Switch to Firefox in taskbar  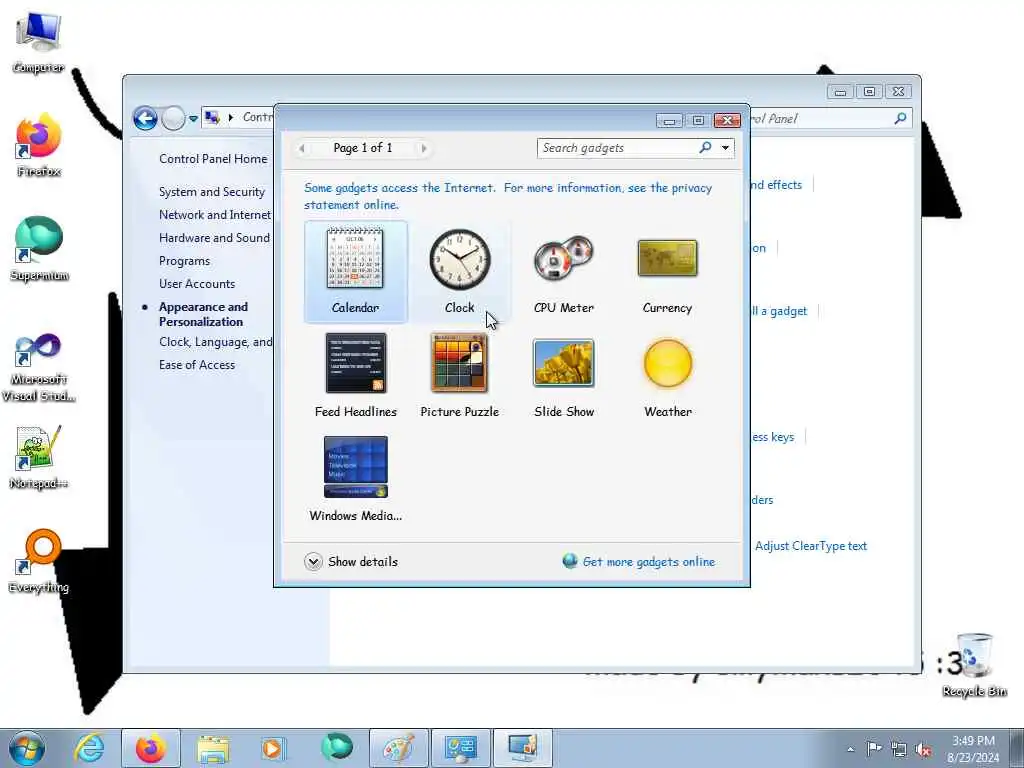coord(150,748)
